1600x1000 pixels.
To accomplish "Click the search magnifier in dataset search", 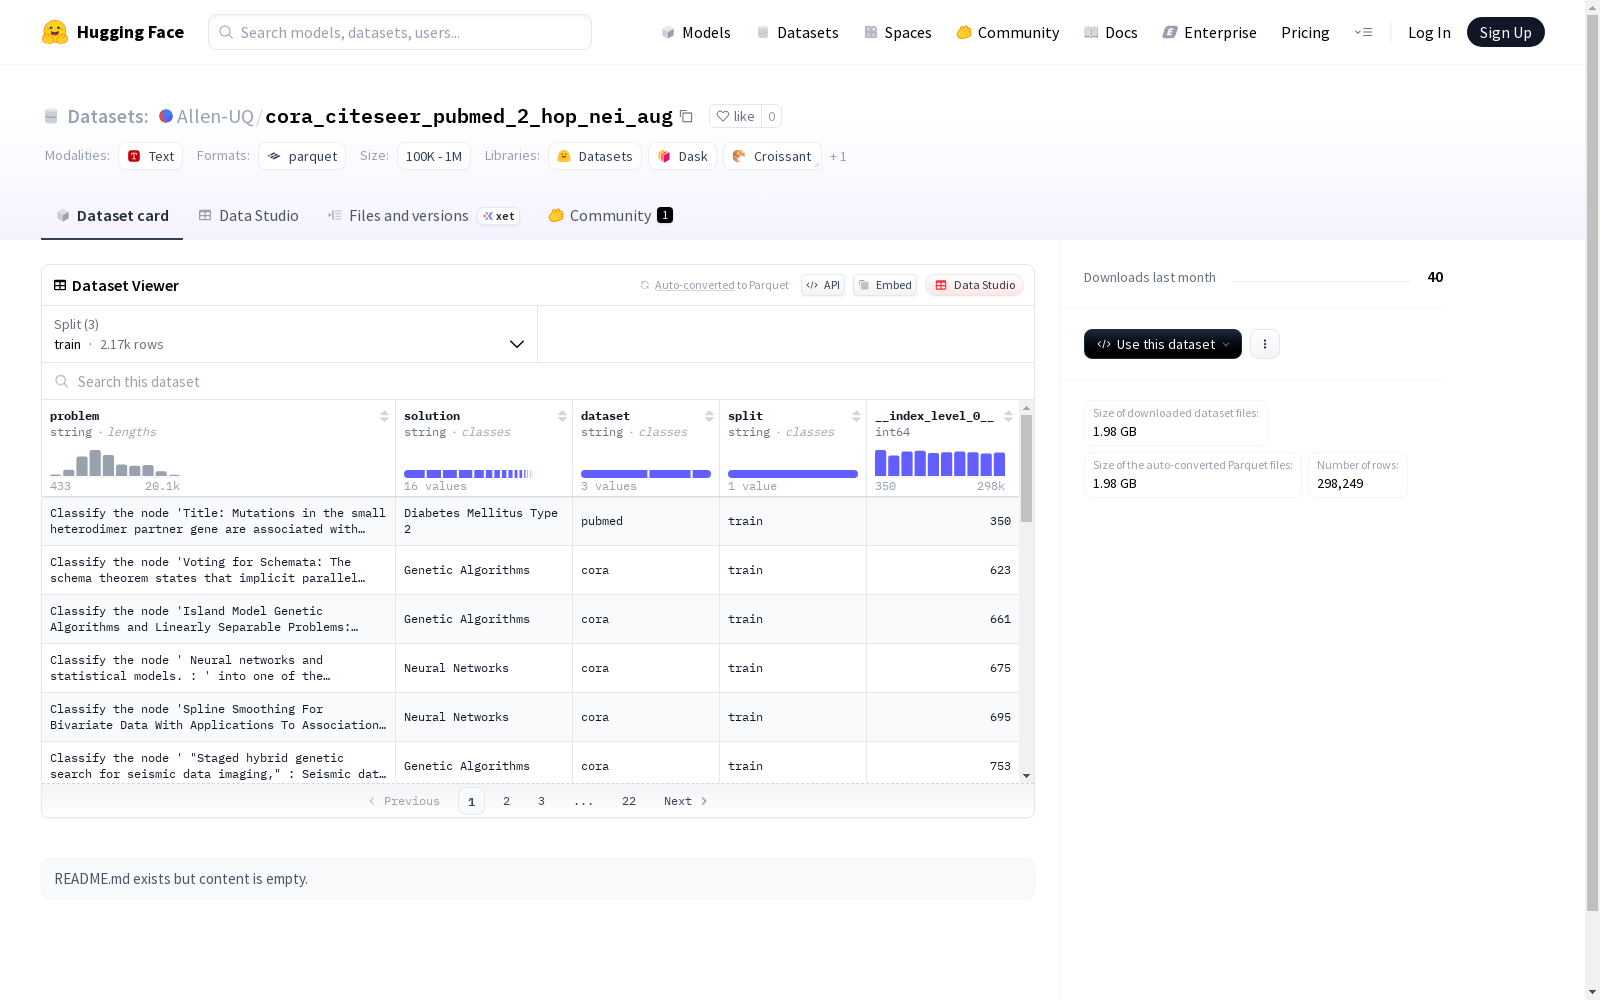I will 62,381.
